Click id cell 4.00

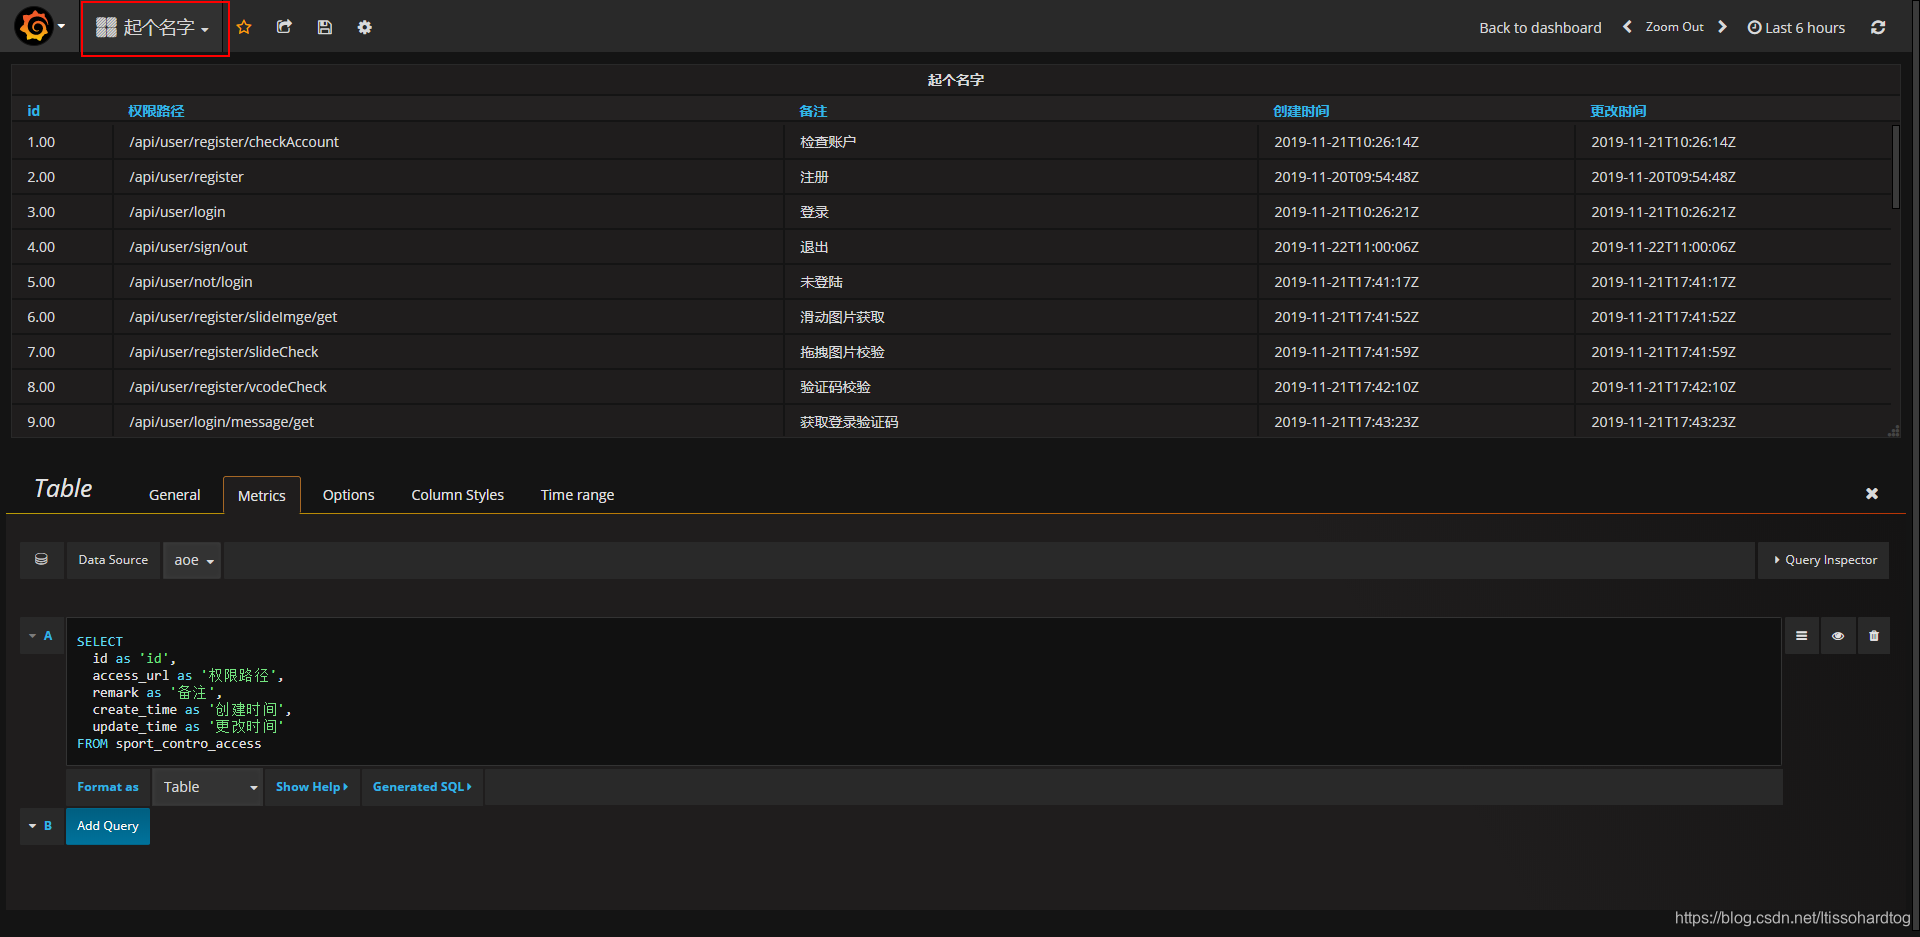62,247
